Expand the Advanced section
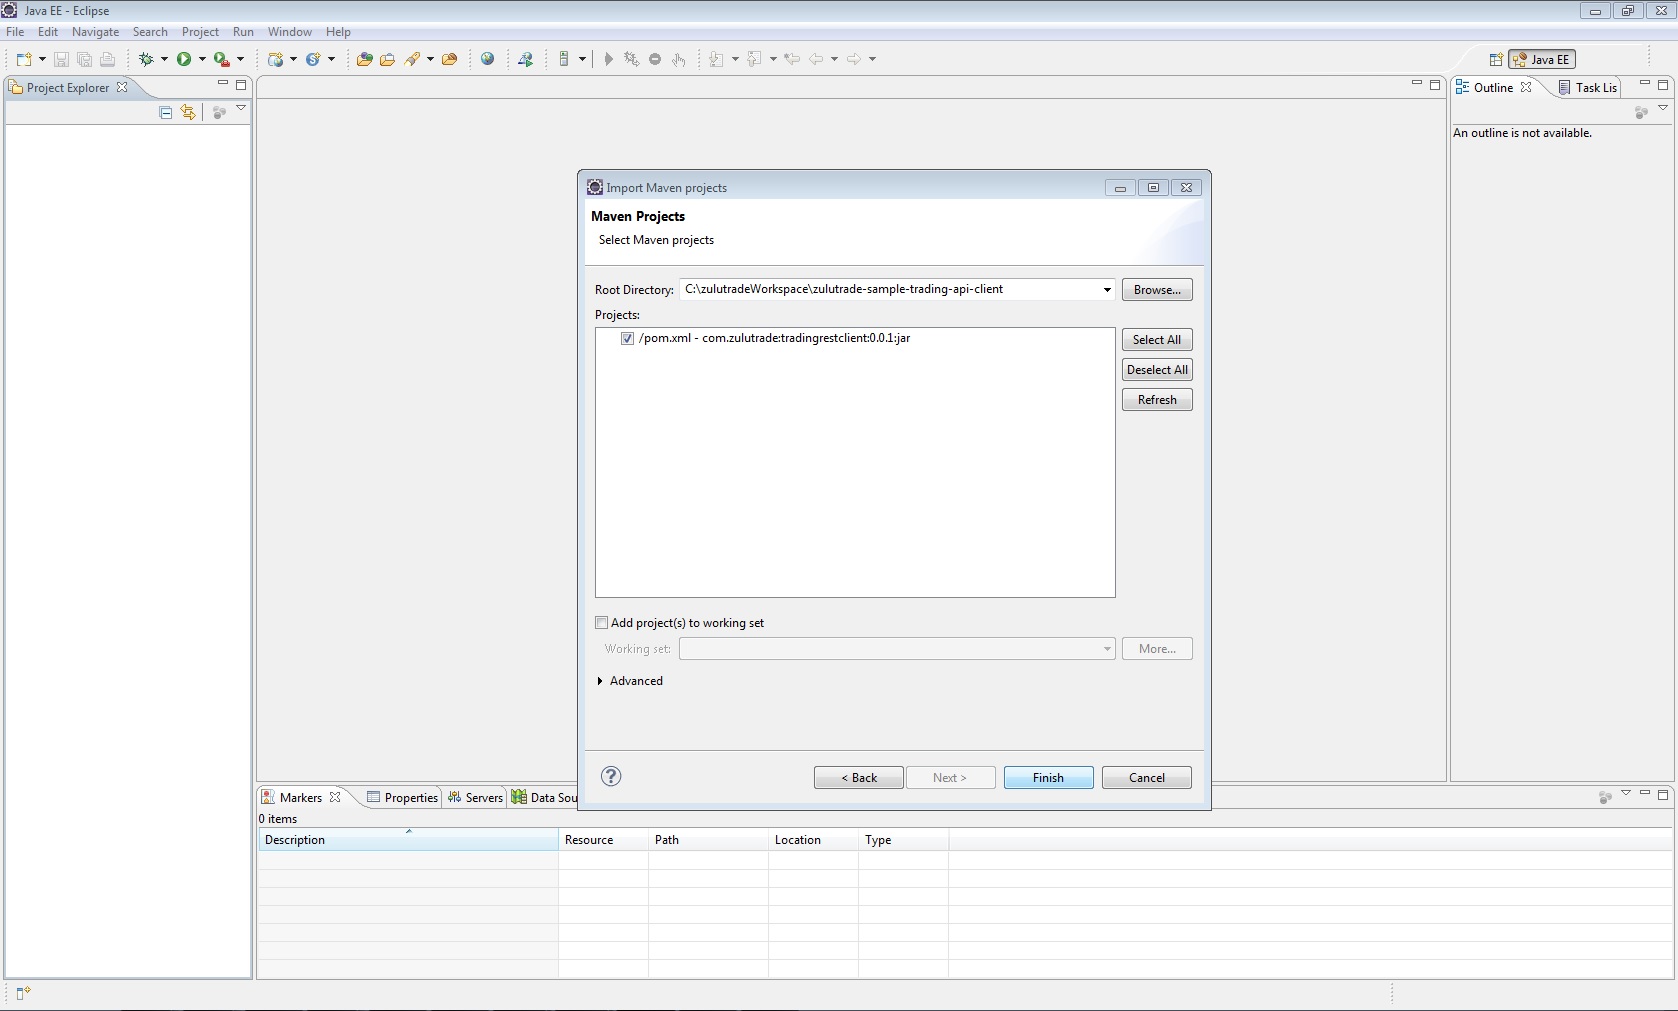The image size is (1678, 1011). [x=600, y=681]
